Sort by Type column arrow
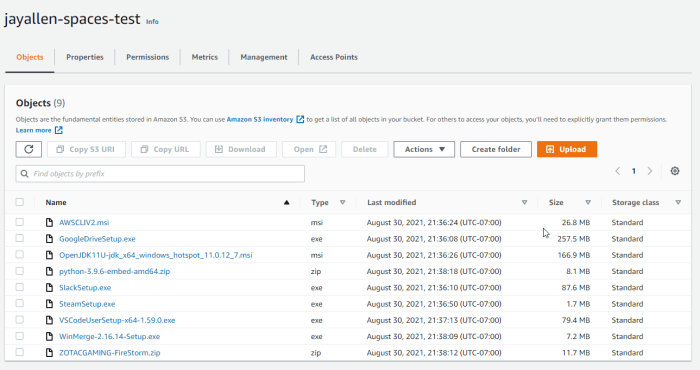Image resolution: width=700 pixels, height=370 pixels. coord(342,203)
